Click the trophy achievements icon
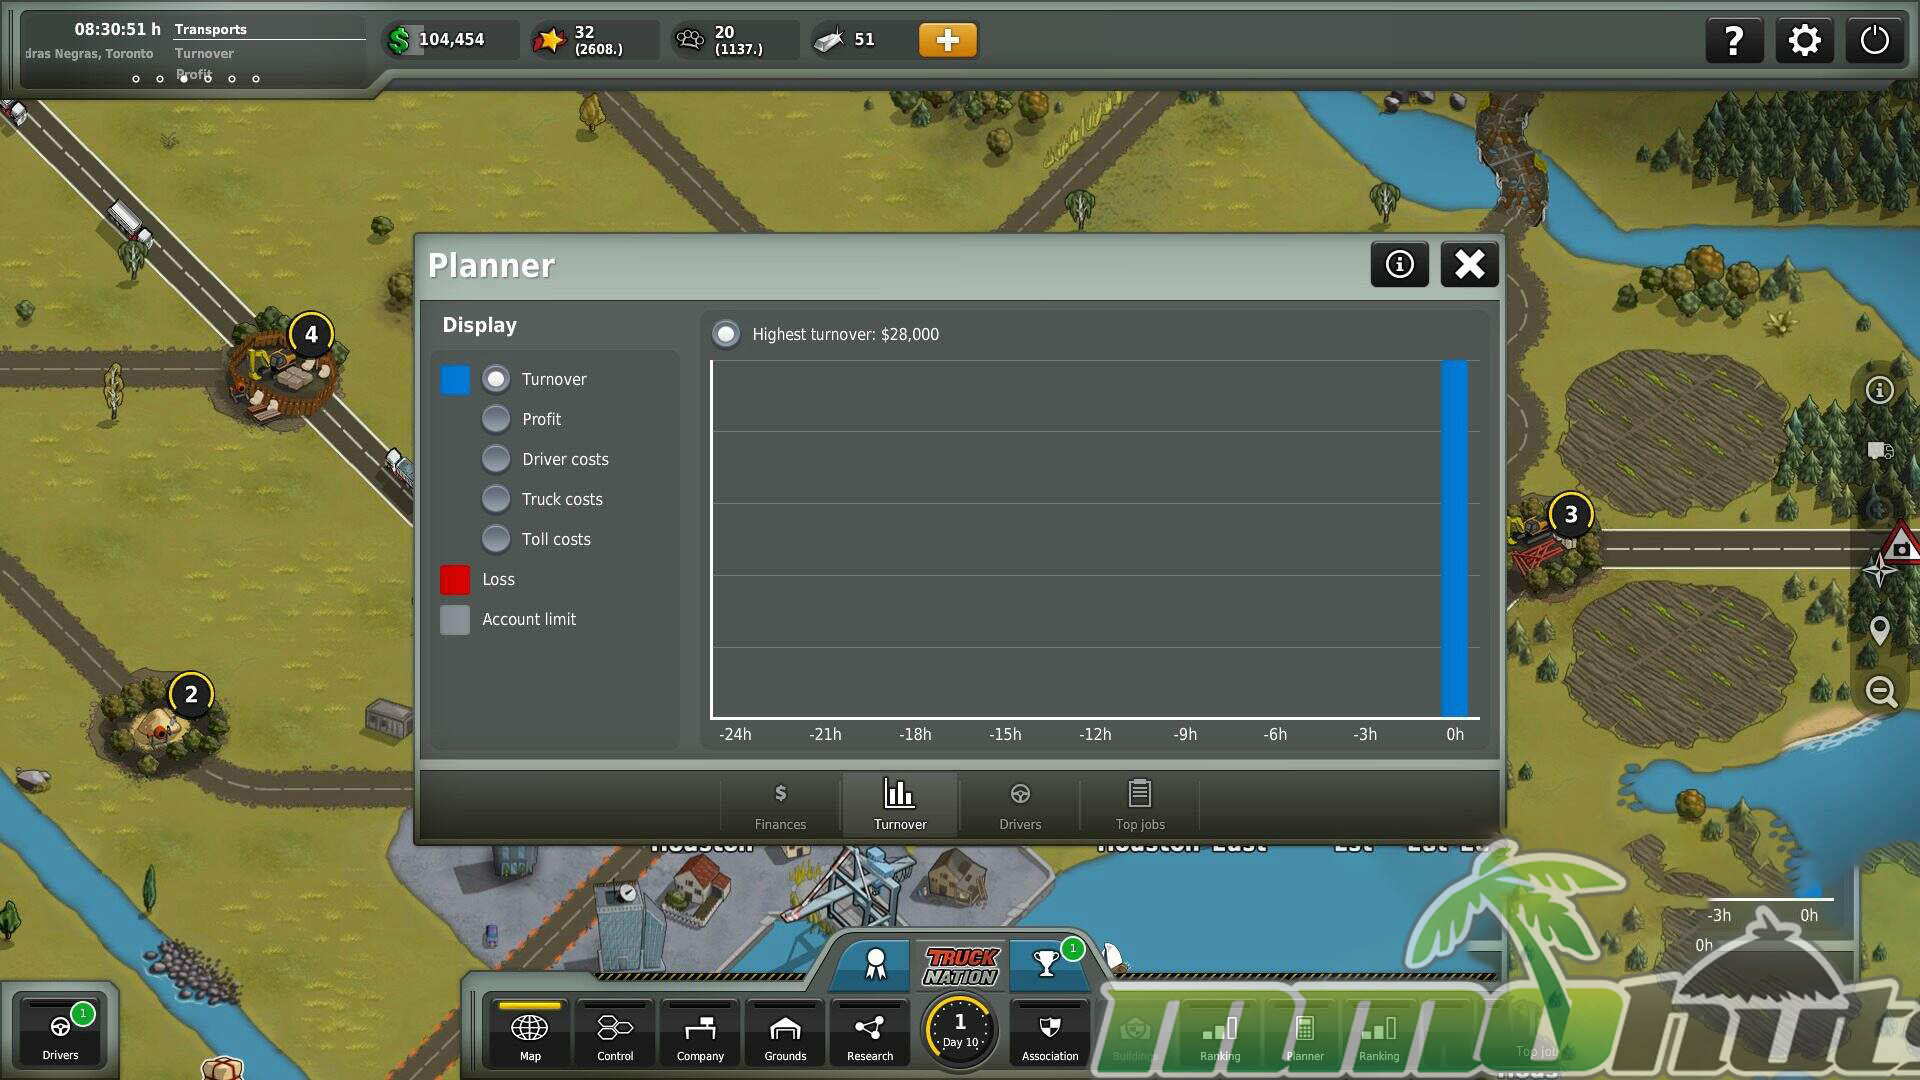 (x=1047, y=963)
